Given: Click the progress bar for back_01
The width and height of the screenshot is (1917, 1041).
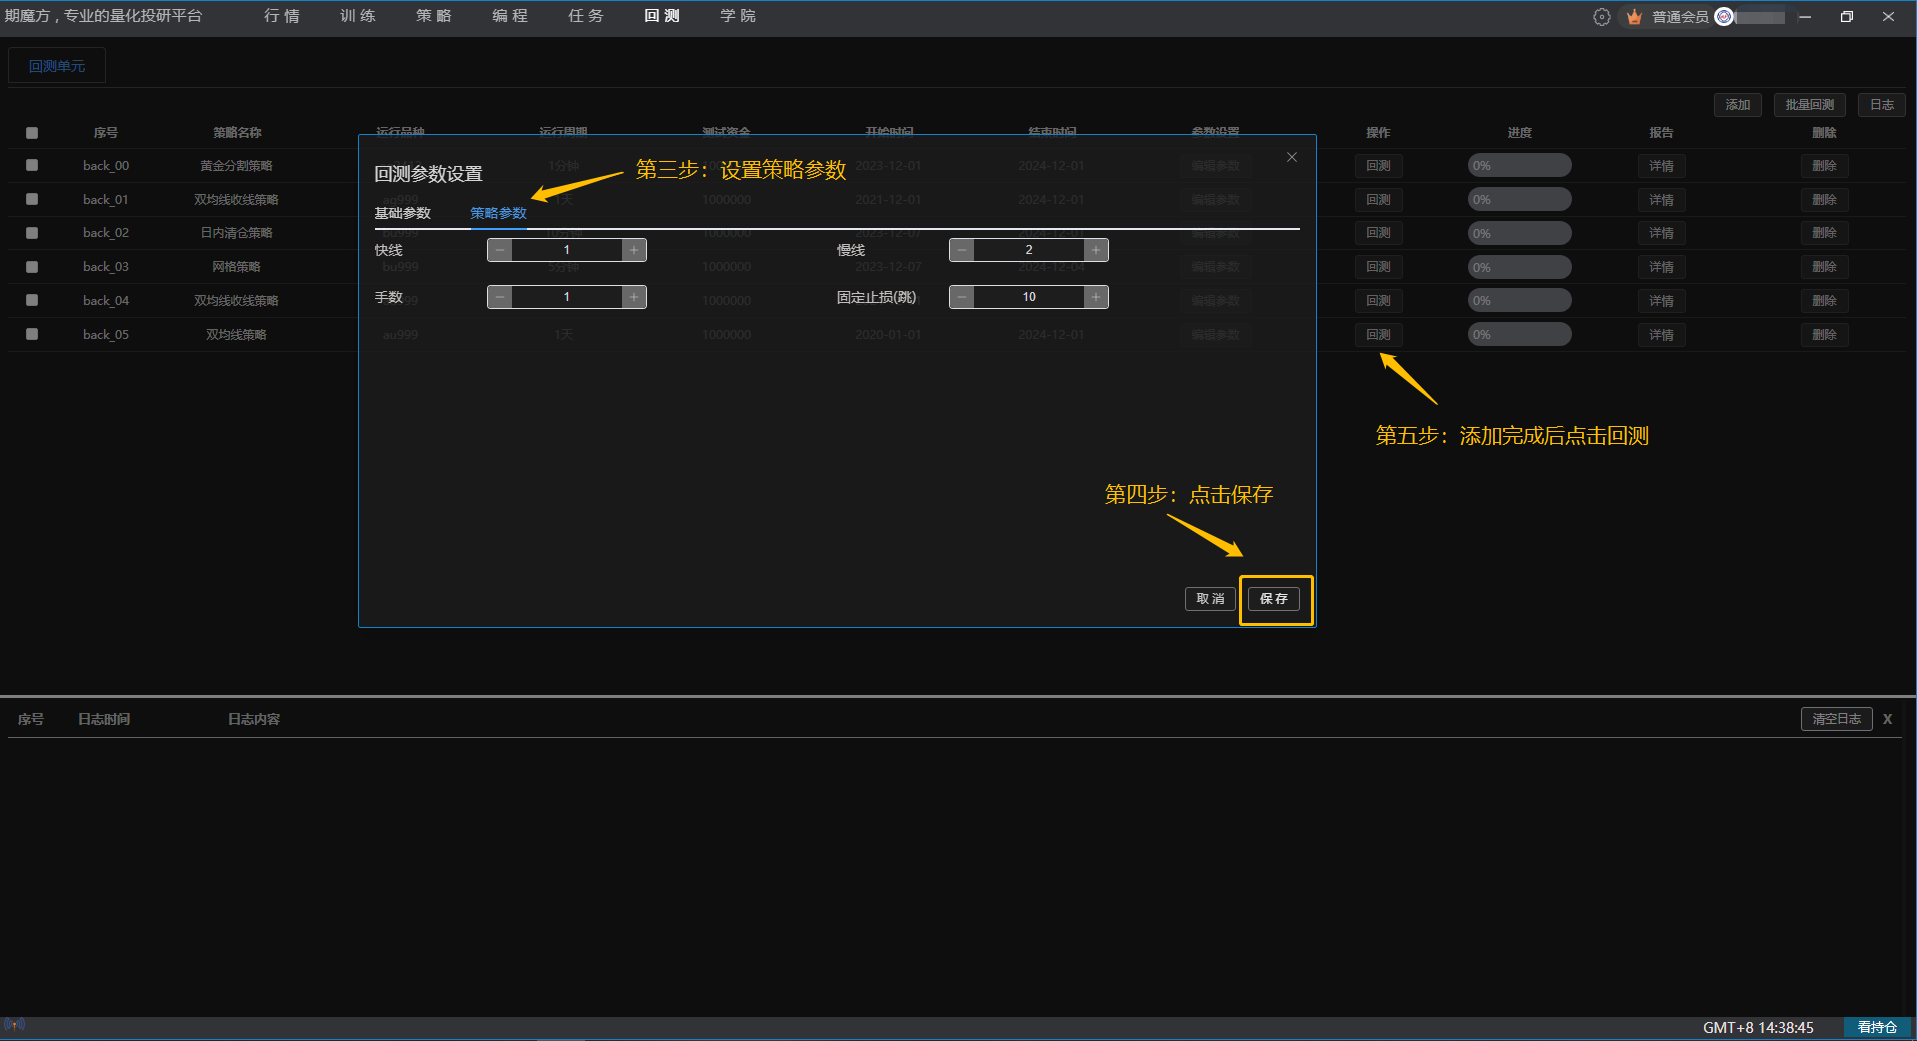Looking at the screenshot, I should click(1519, 200).
